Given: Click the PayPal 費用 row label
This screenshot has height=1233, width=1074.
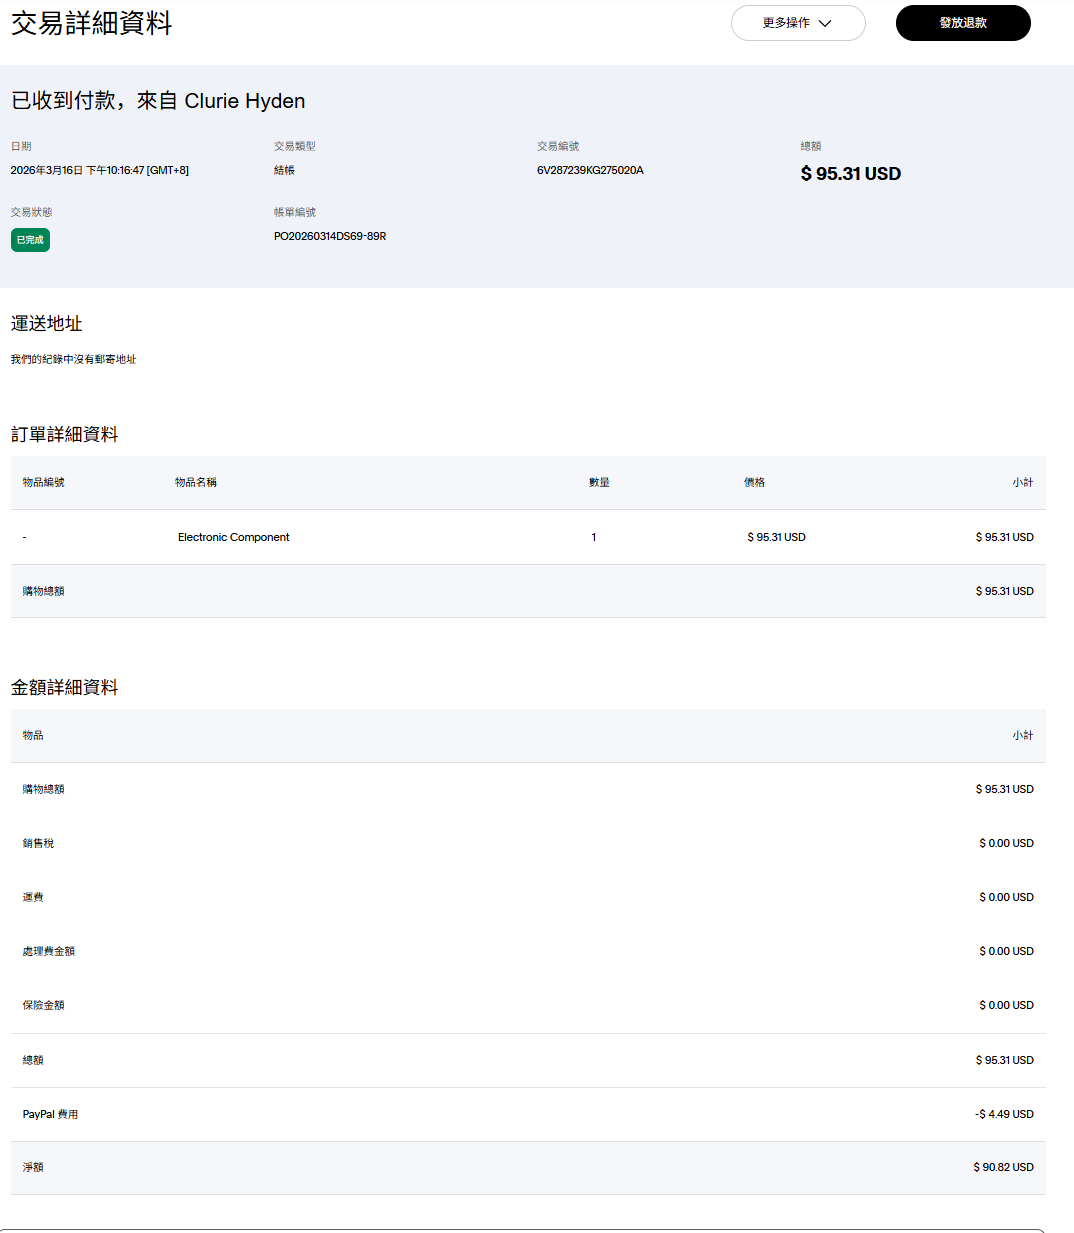Looking at the screenshot, I should [50, 1114].
